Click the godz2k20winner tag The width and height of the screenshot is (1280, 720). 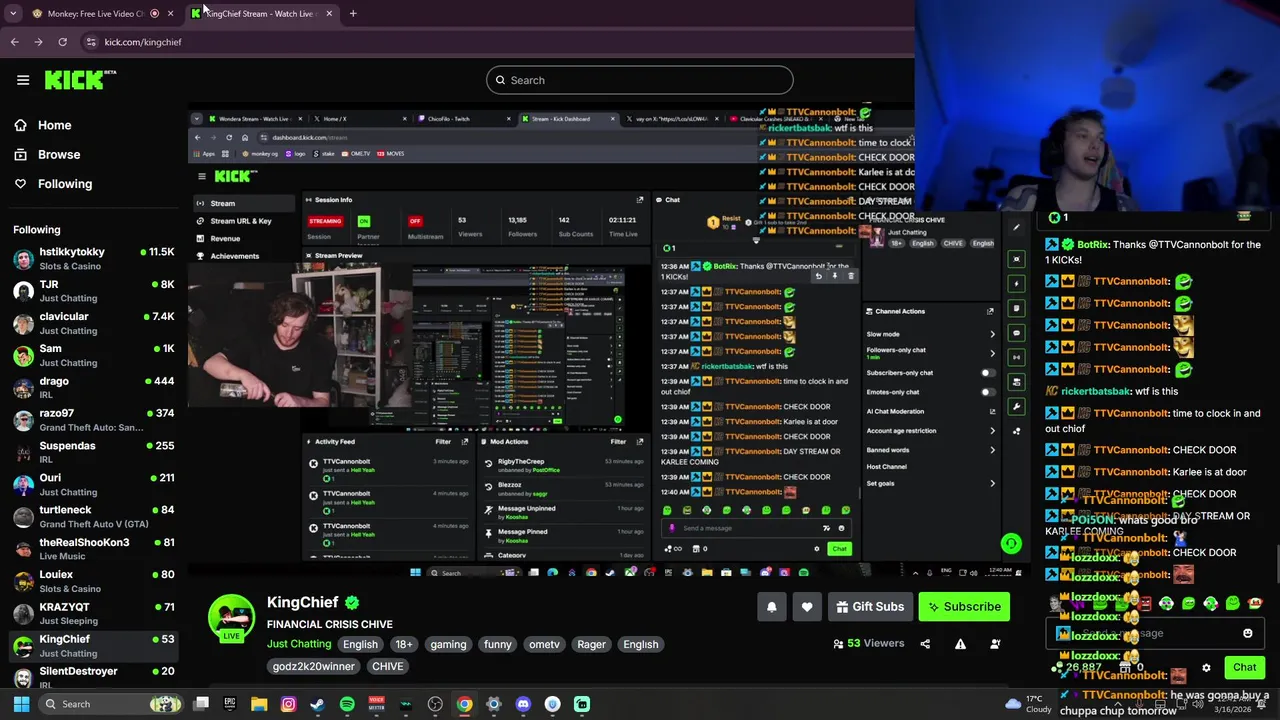pos(313,666)
